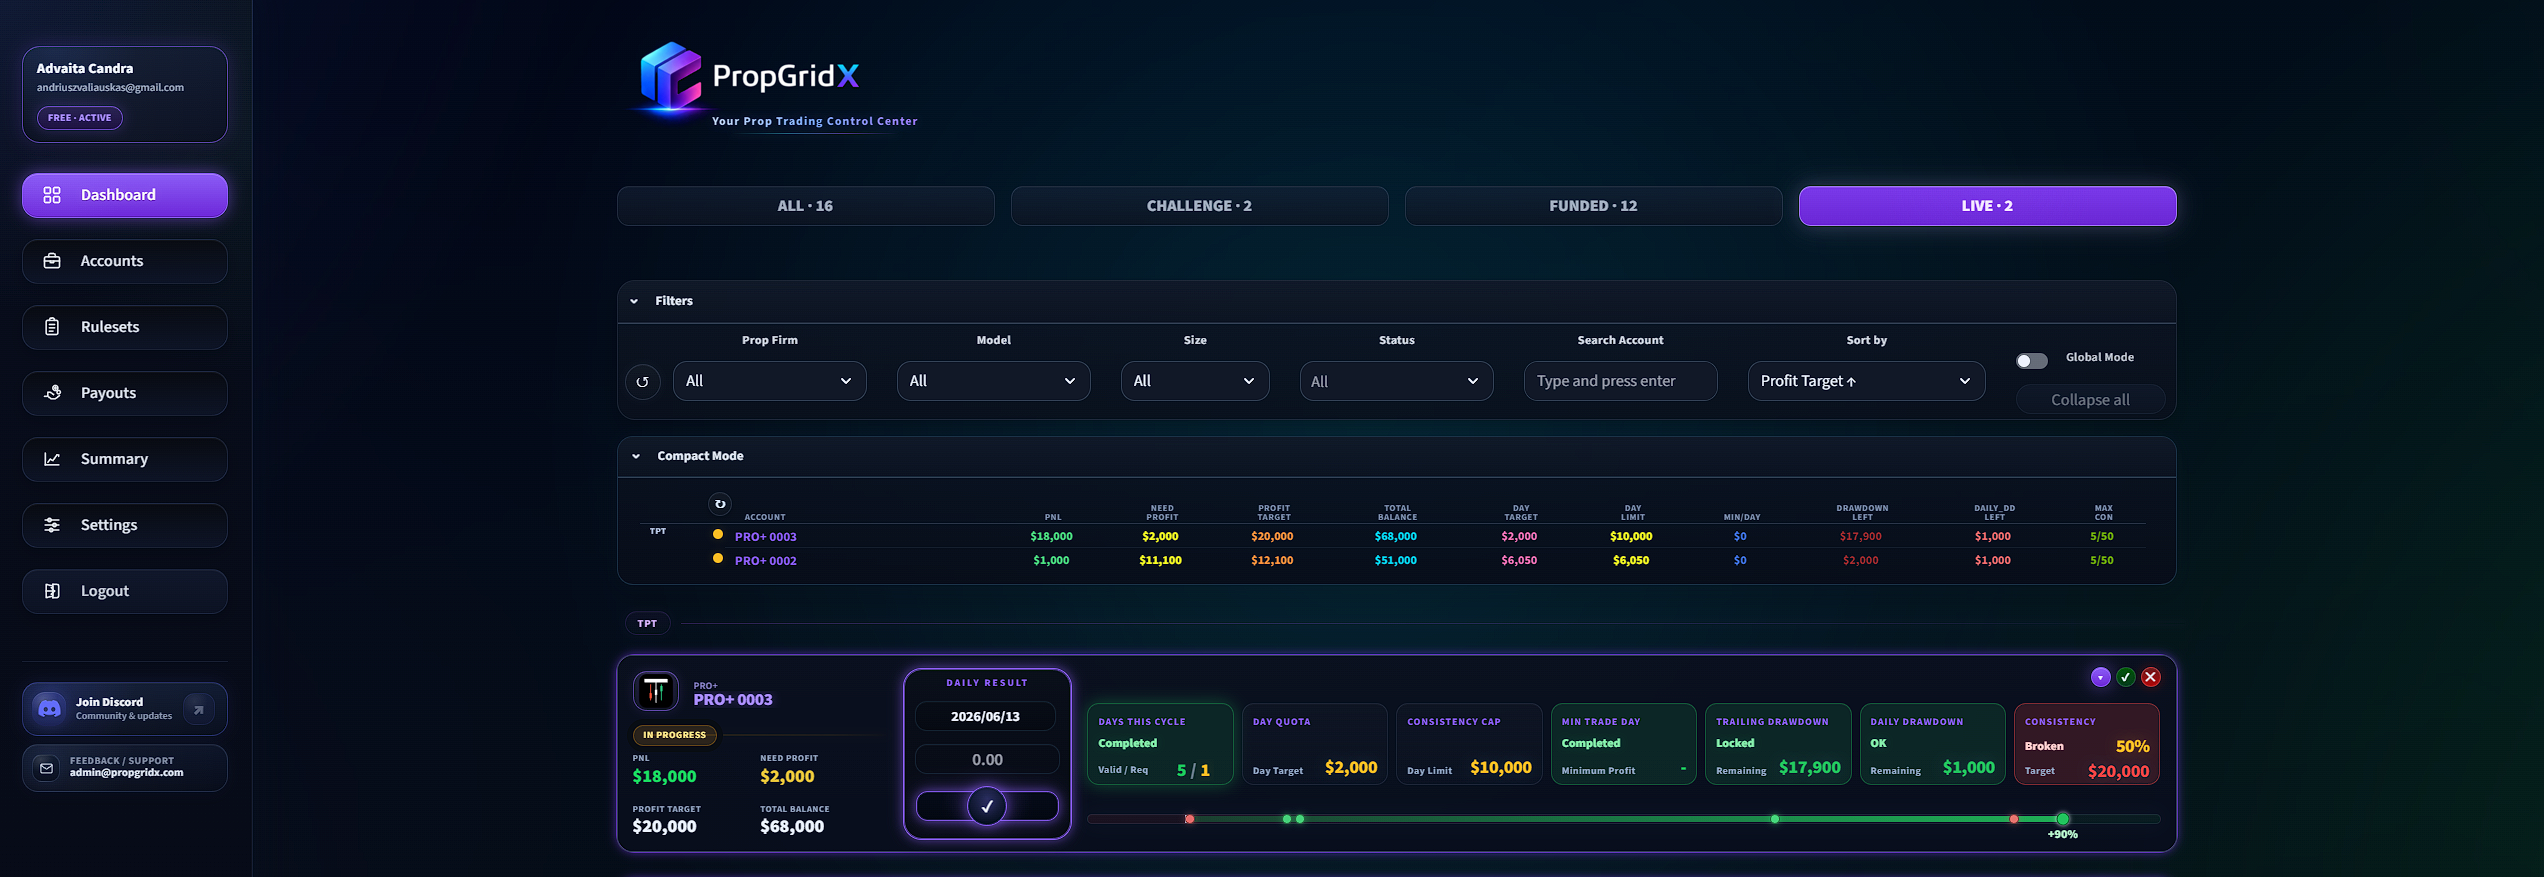Click the $17,900 Drawdown Left cell
The height and width of the screenshot is (877, 2544).
coord(1861,537)
